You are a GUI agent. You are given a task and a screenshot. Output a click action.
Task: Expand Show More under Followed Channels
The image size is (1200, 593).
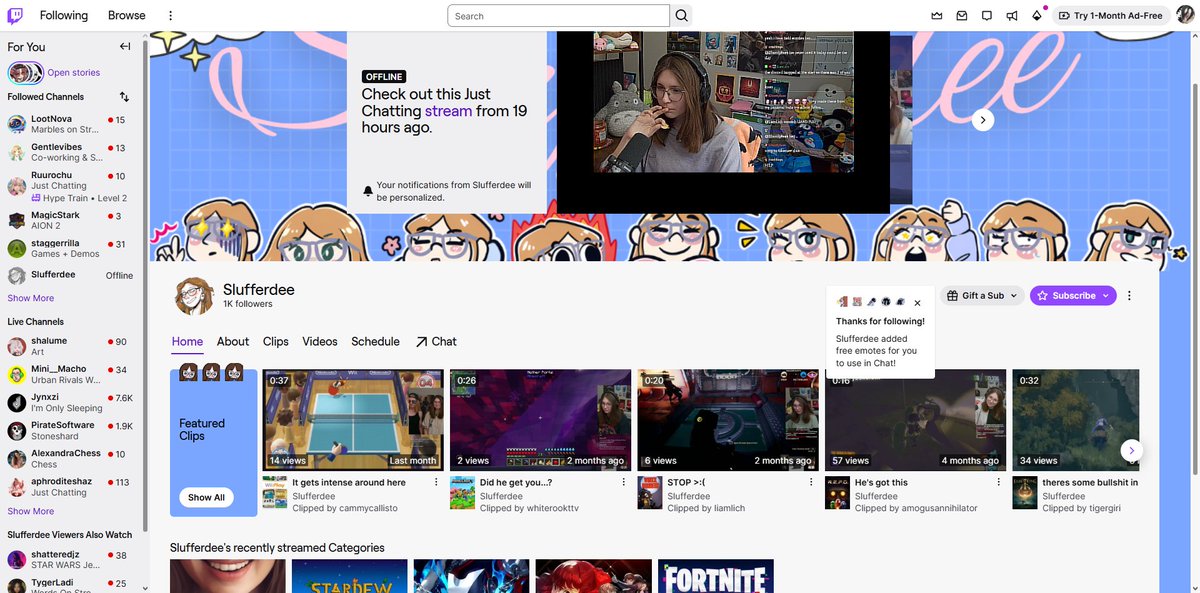(31, 298)
